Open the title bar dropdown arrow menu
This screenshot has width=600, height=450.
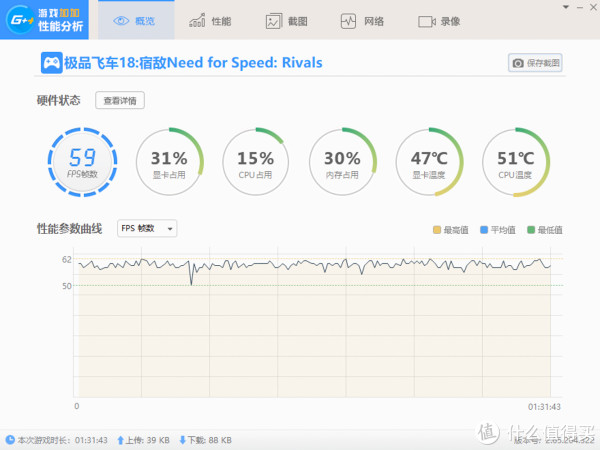click(566, 7)
